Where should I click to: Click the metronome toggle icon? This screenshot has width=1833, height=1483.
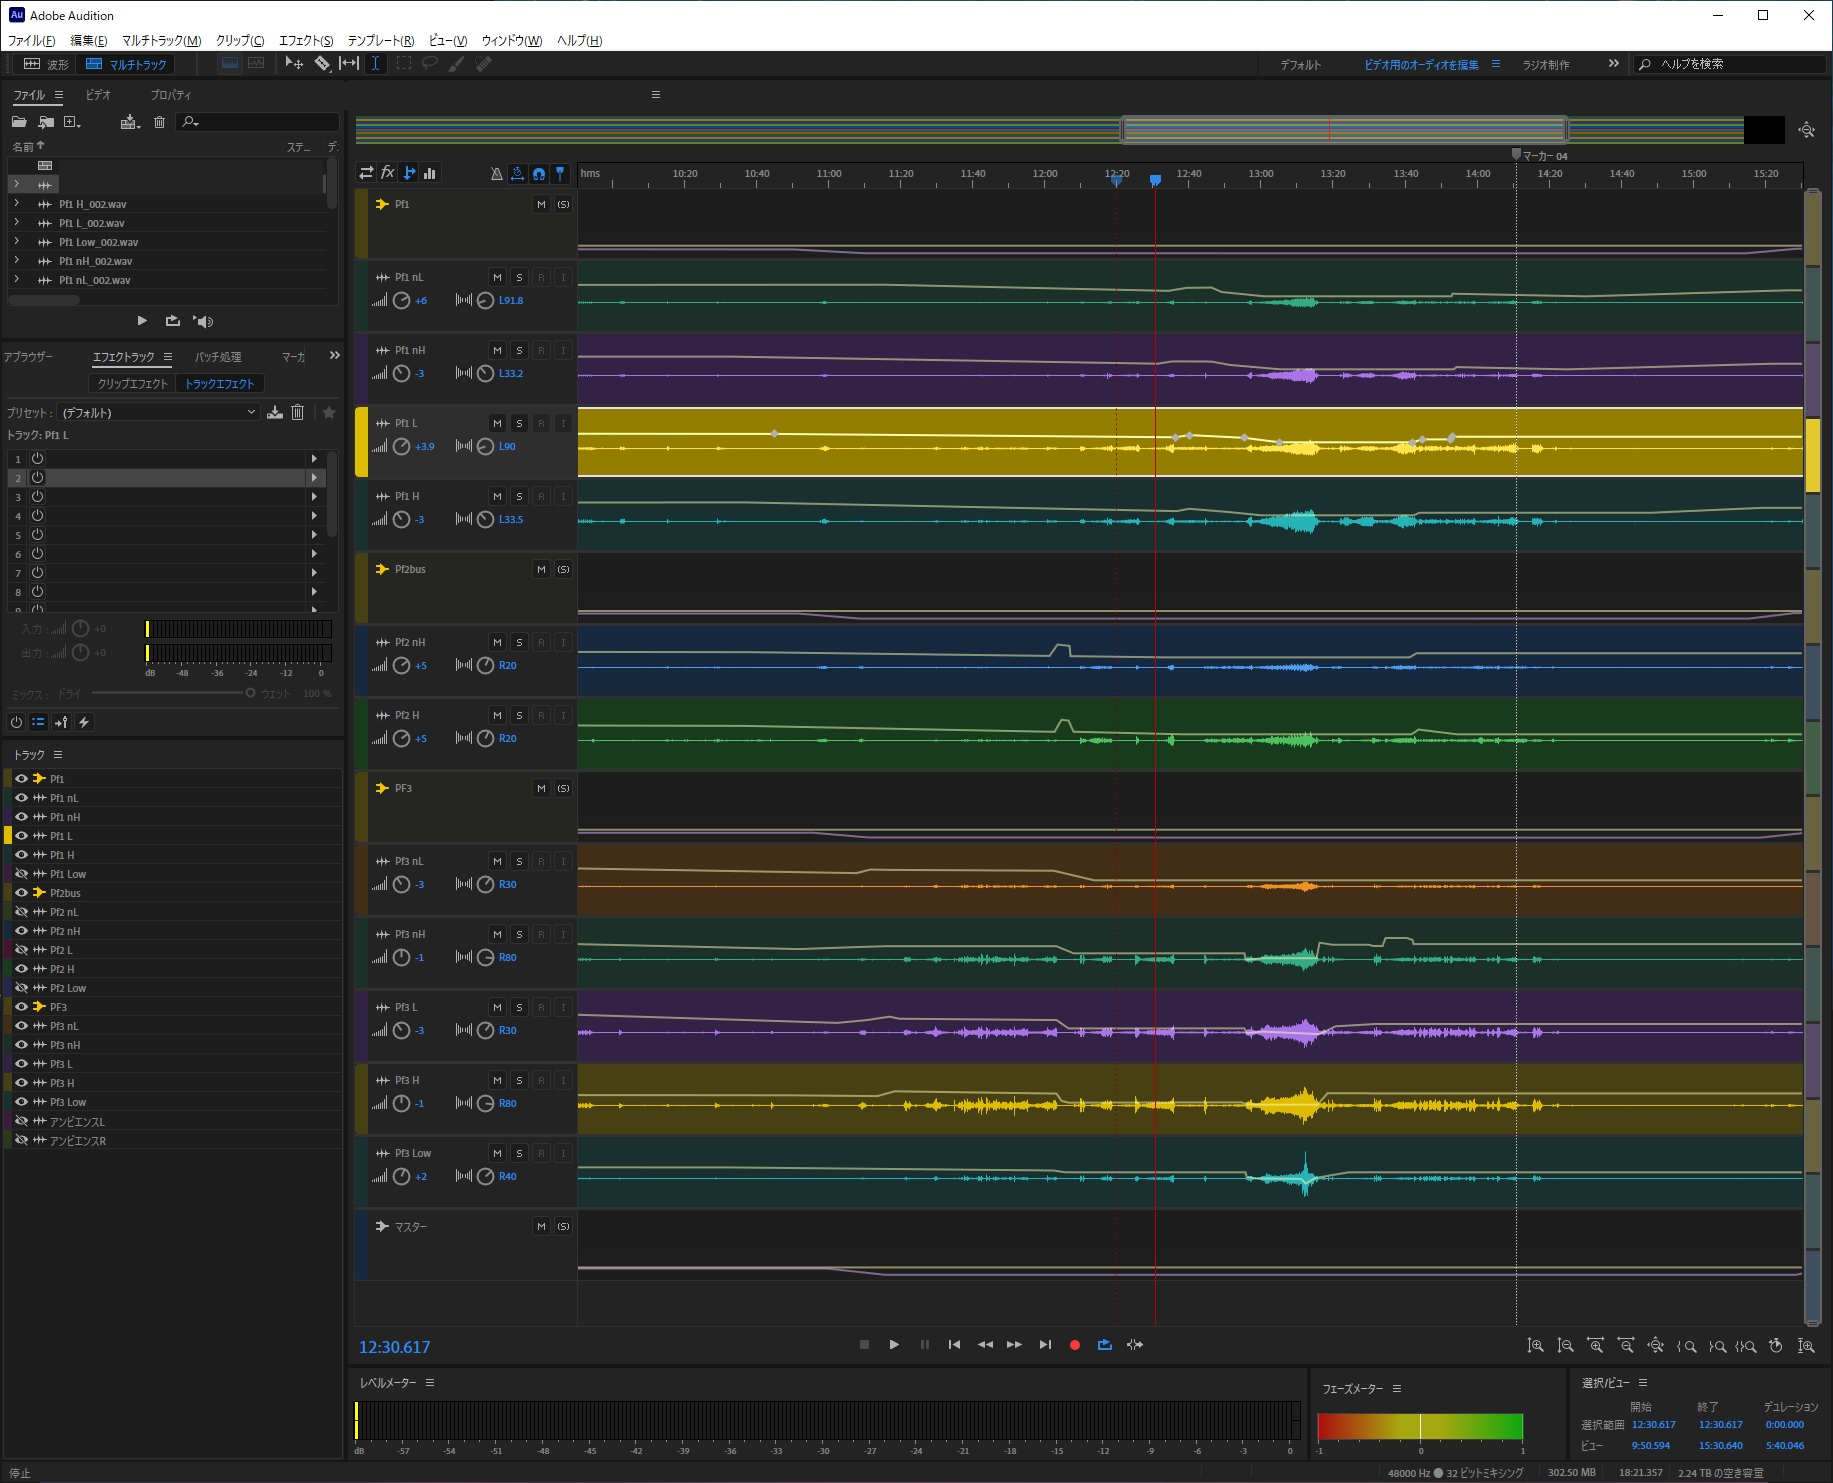coord(496,174)
